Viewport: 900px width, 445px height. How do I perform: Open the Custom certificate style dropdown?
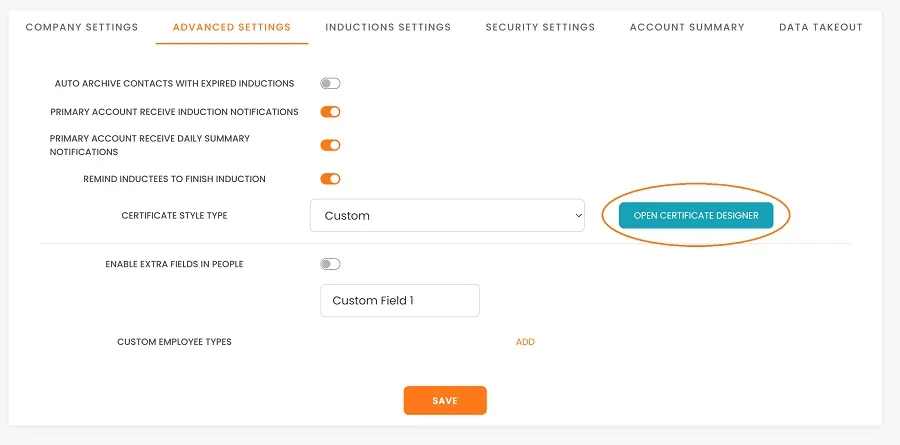point(447,215)
